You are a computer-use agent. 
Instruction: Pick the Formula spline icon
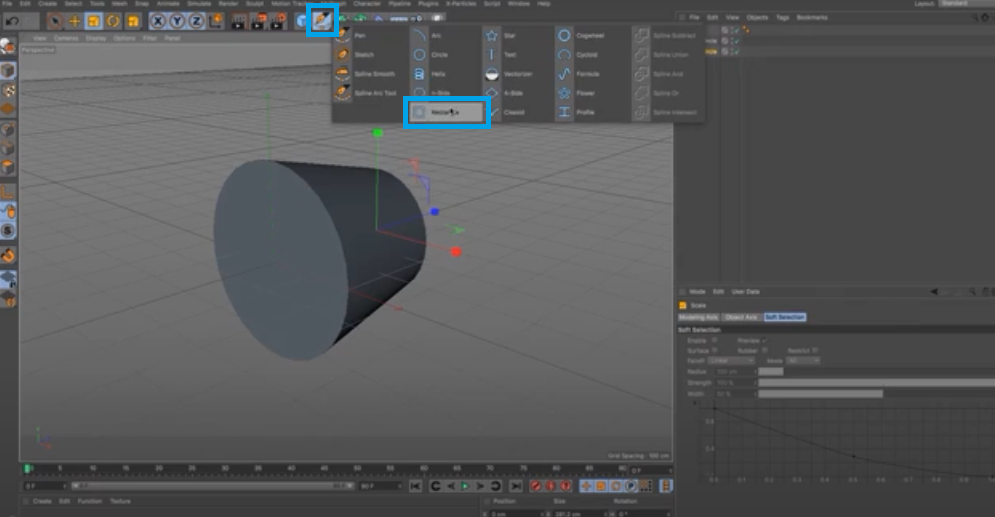tap(564, 74)
